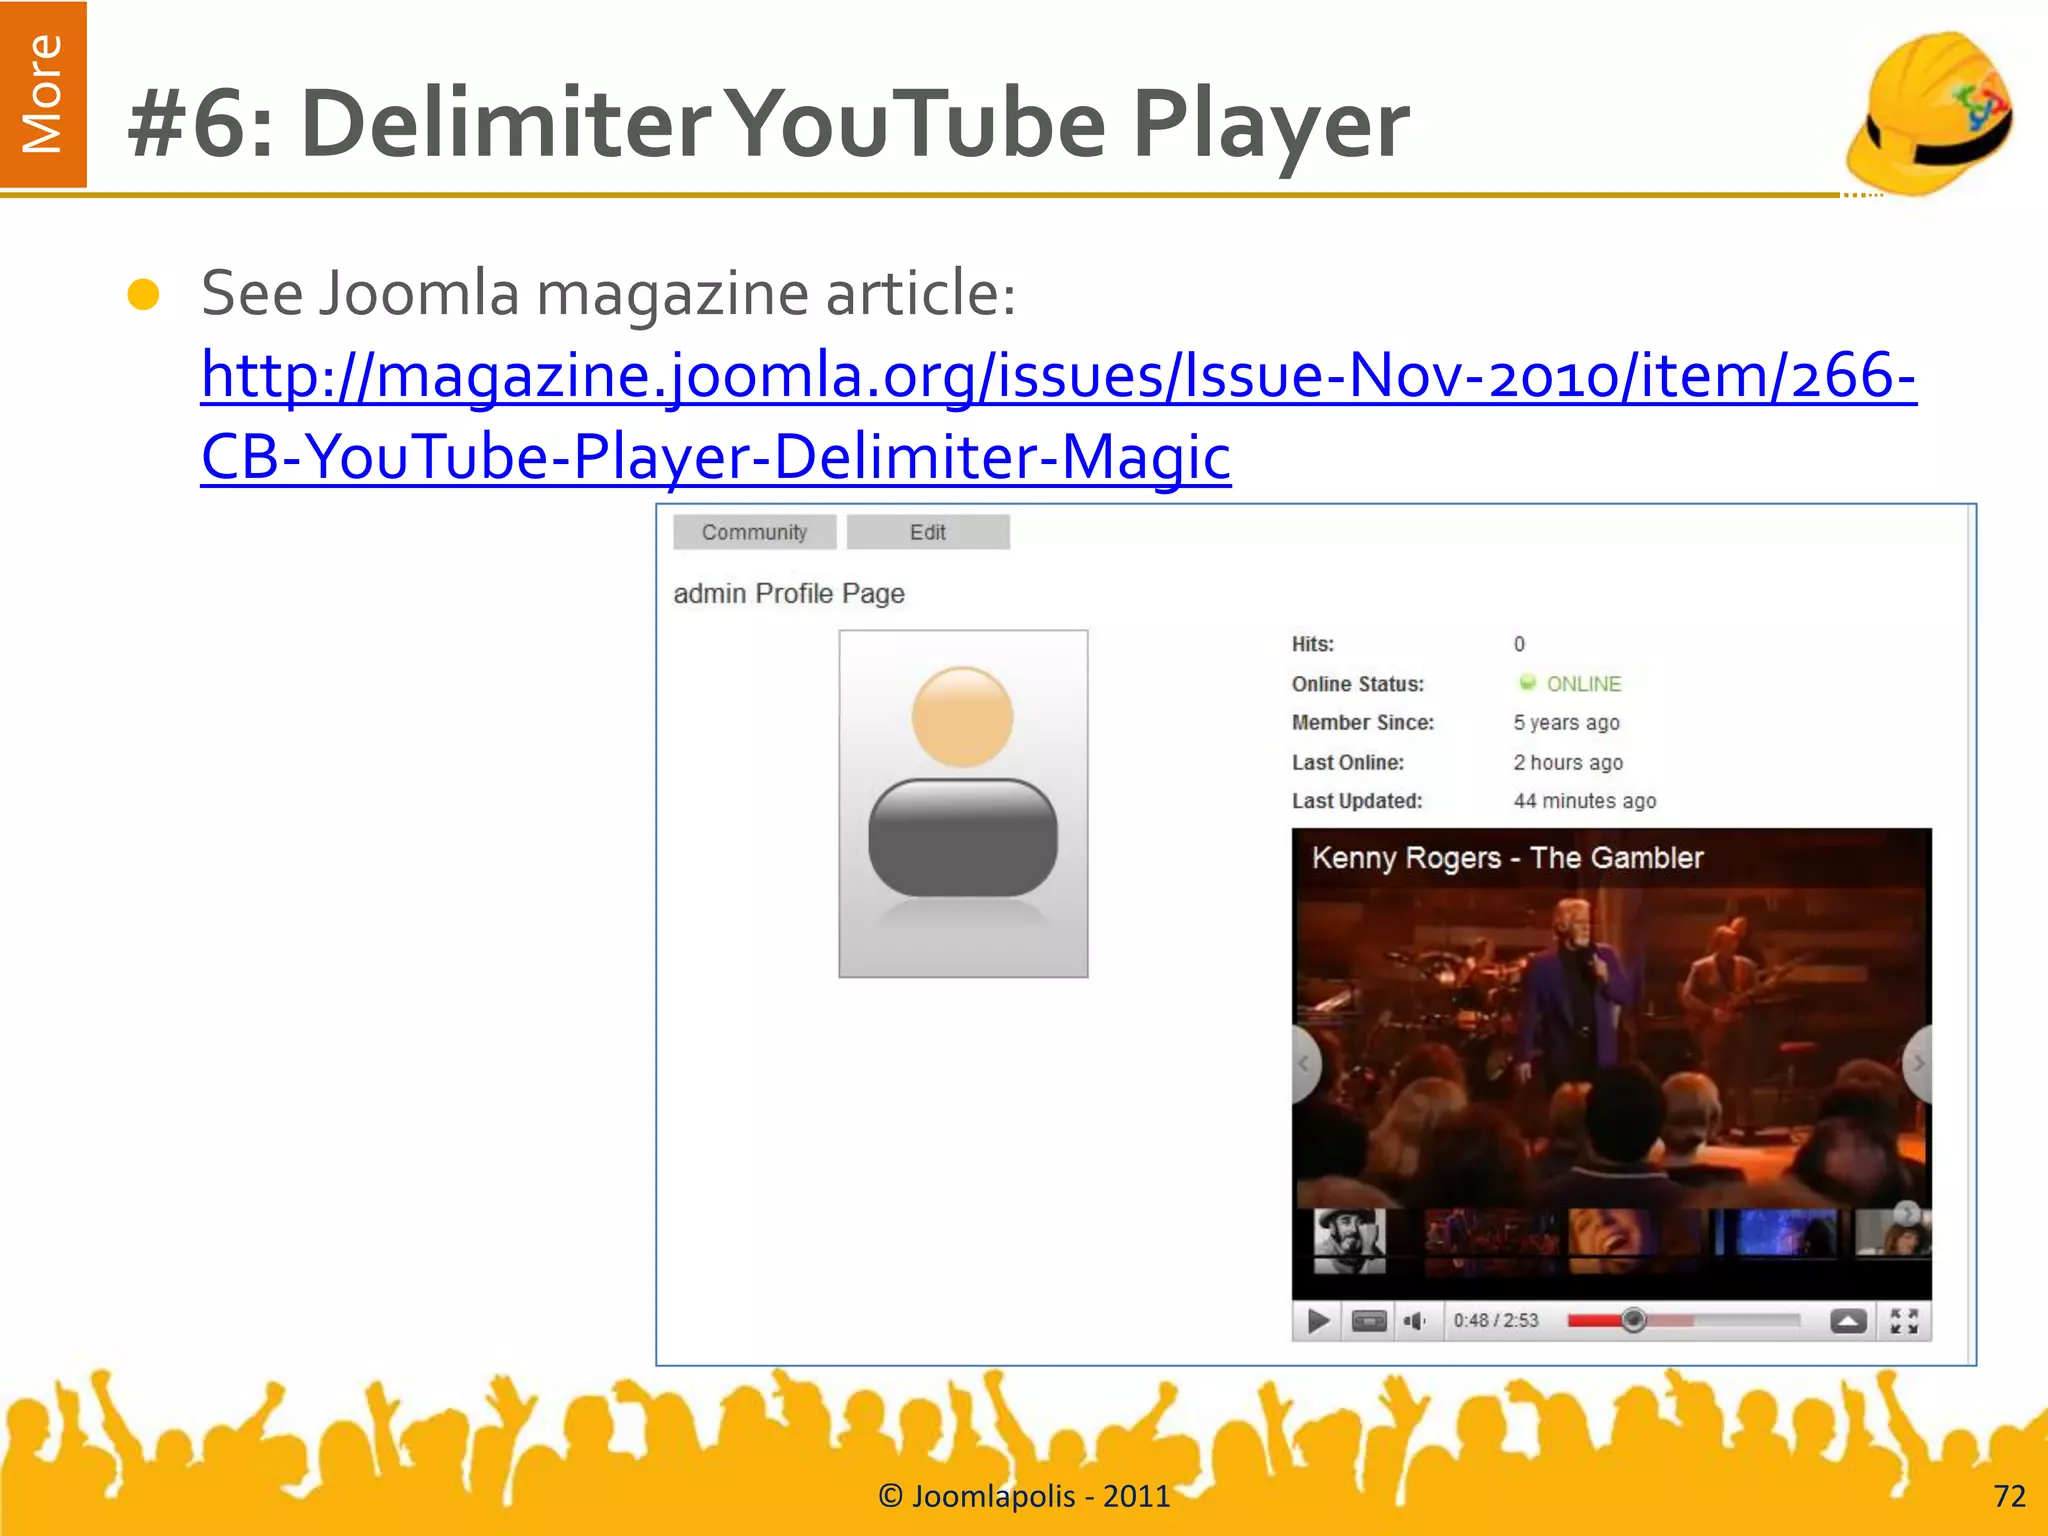This screenshot has width=2048, height=1536.
Task: Click the '© Joomlapolis - 2011' footer text
Action: point(1024,1496)
